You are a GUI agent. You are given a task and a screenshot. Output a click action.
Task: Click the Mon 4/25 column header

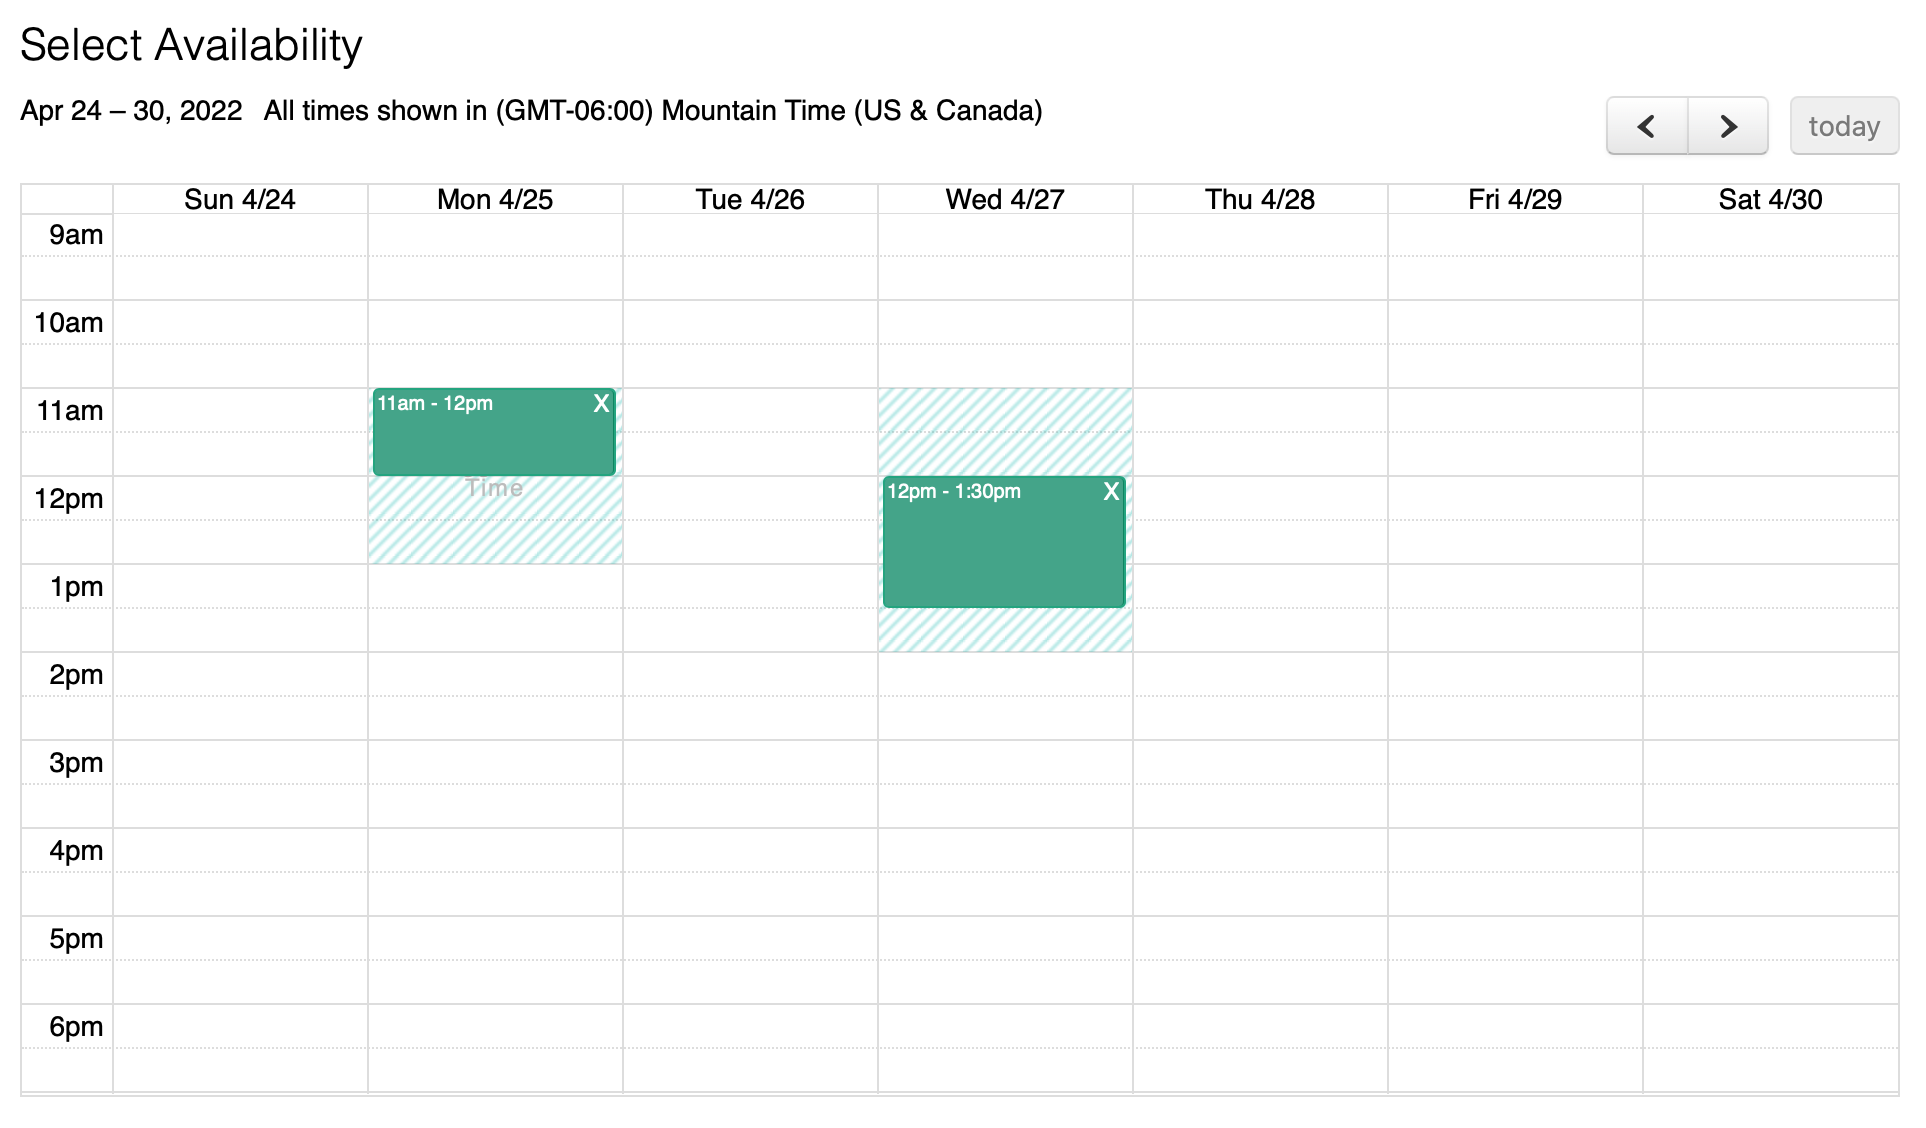click(x=495, y=199)
